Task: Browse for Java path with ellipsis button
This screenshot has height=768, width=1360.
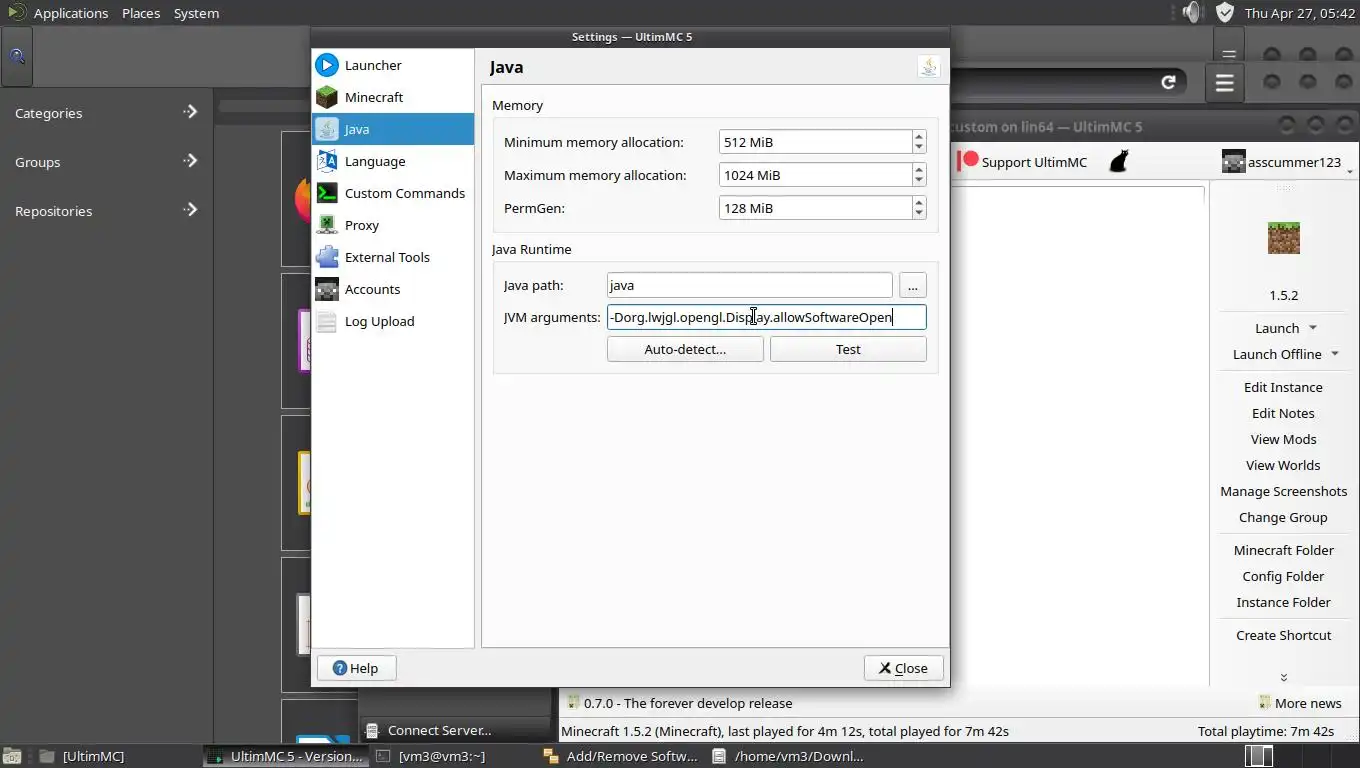Action: pos(912,285)
